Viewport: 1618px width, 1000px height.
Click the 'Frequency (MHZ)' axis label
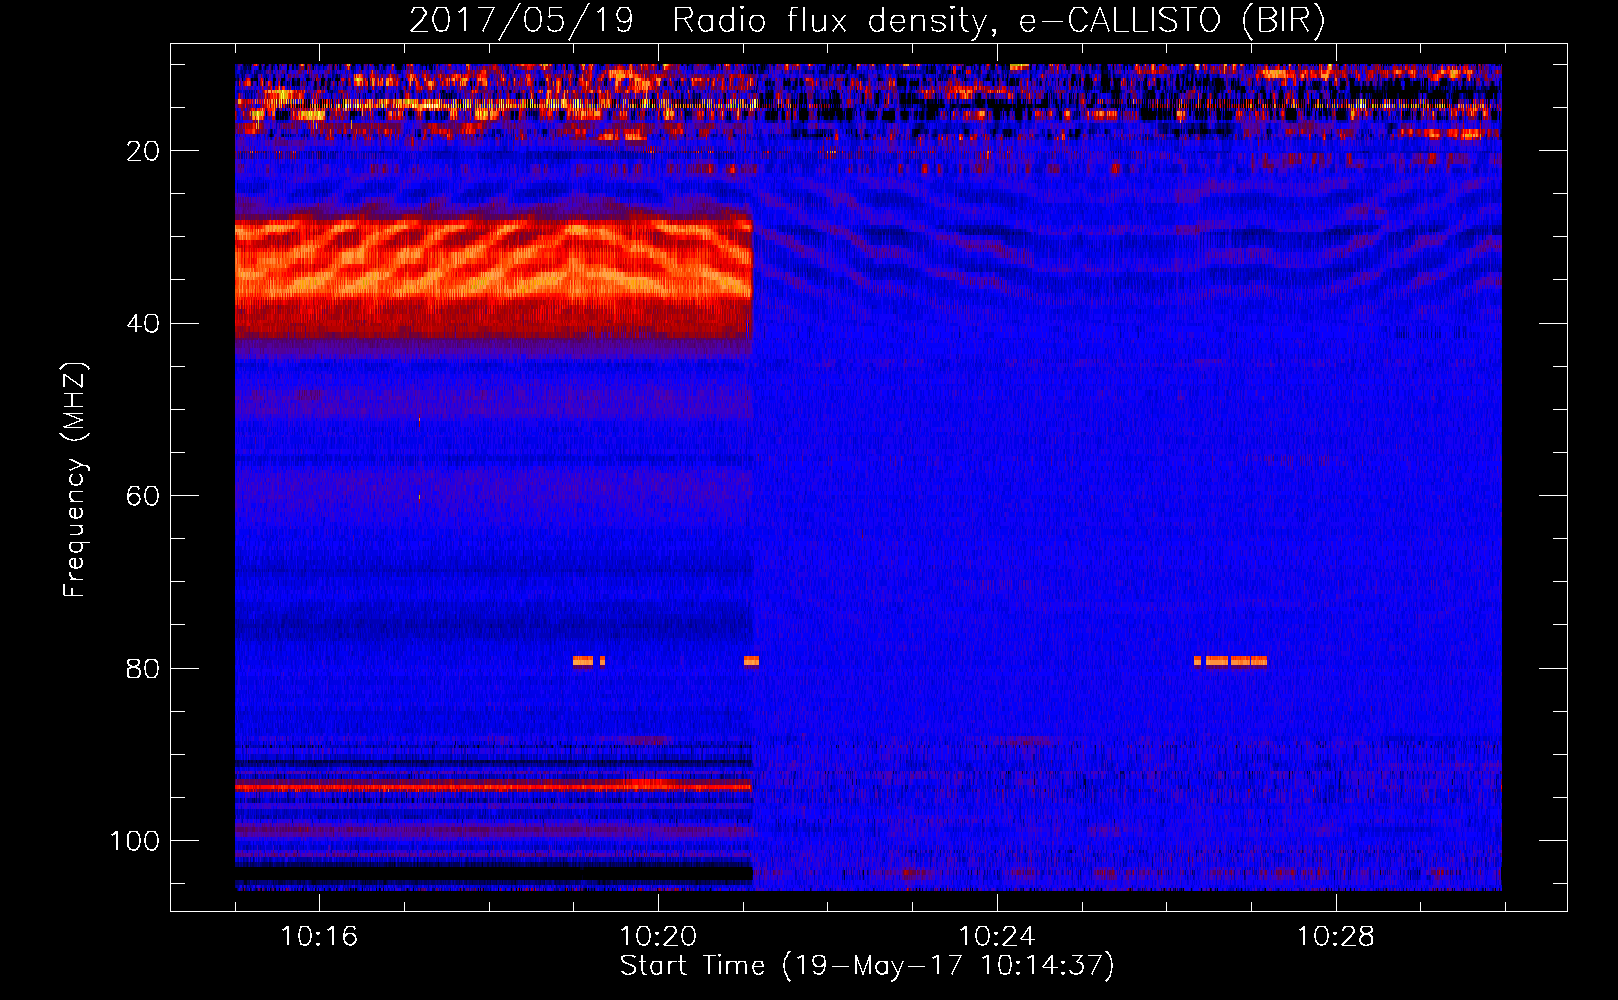click(75, 479)
